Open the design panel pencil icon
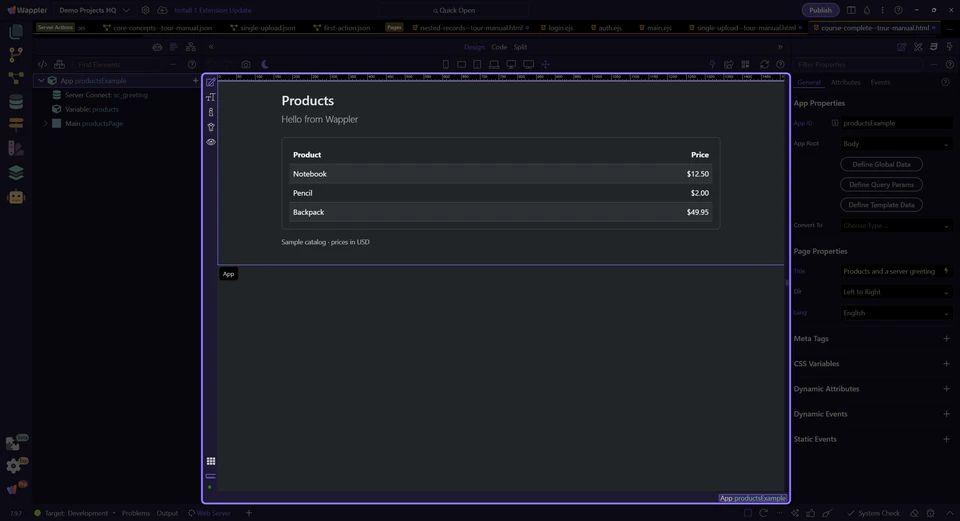This screenshot has height=521, width=960. [x=901, y=47]
